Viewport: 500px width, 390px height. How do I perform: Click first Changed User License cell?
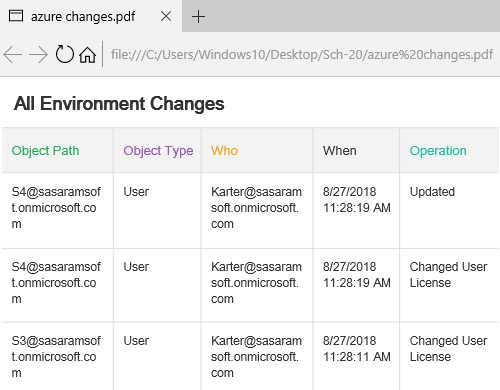(448, 275)
